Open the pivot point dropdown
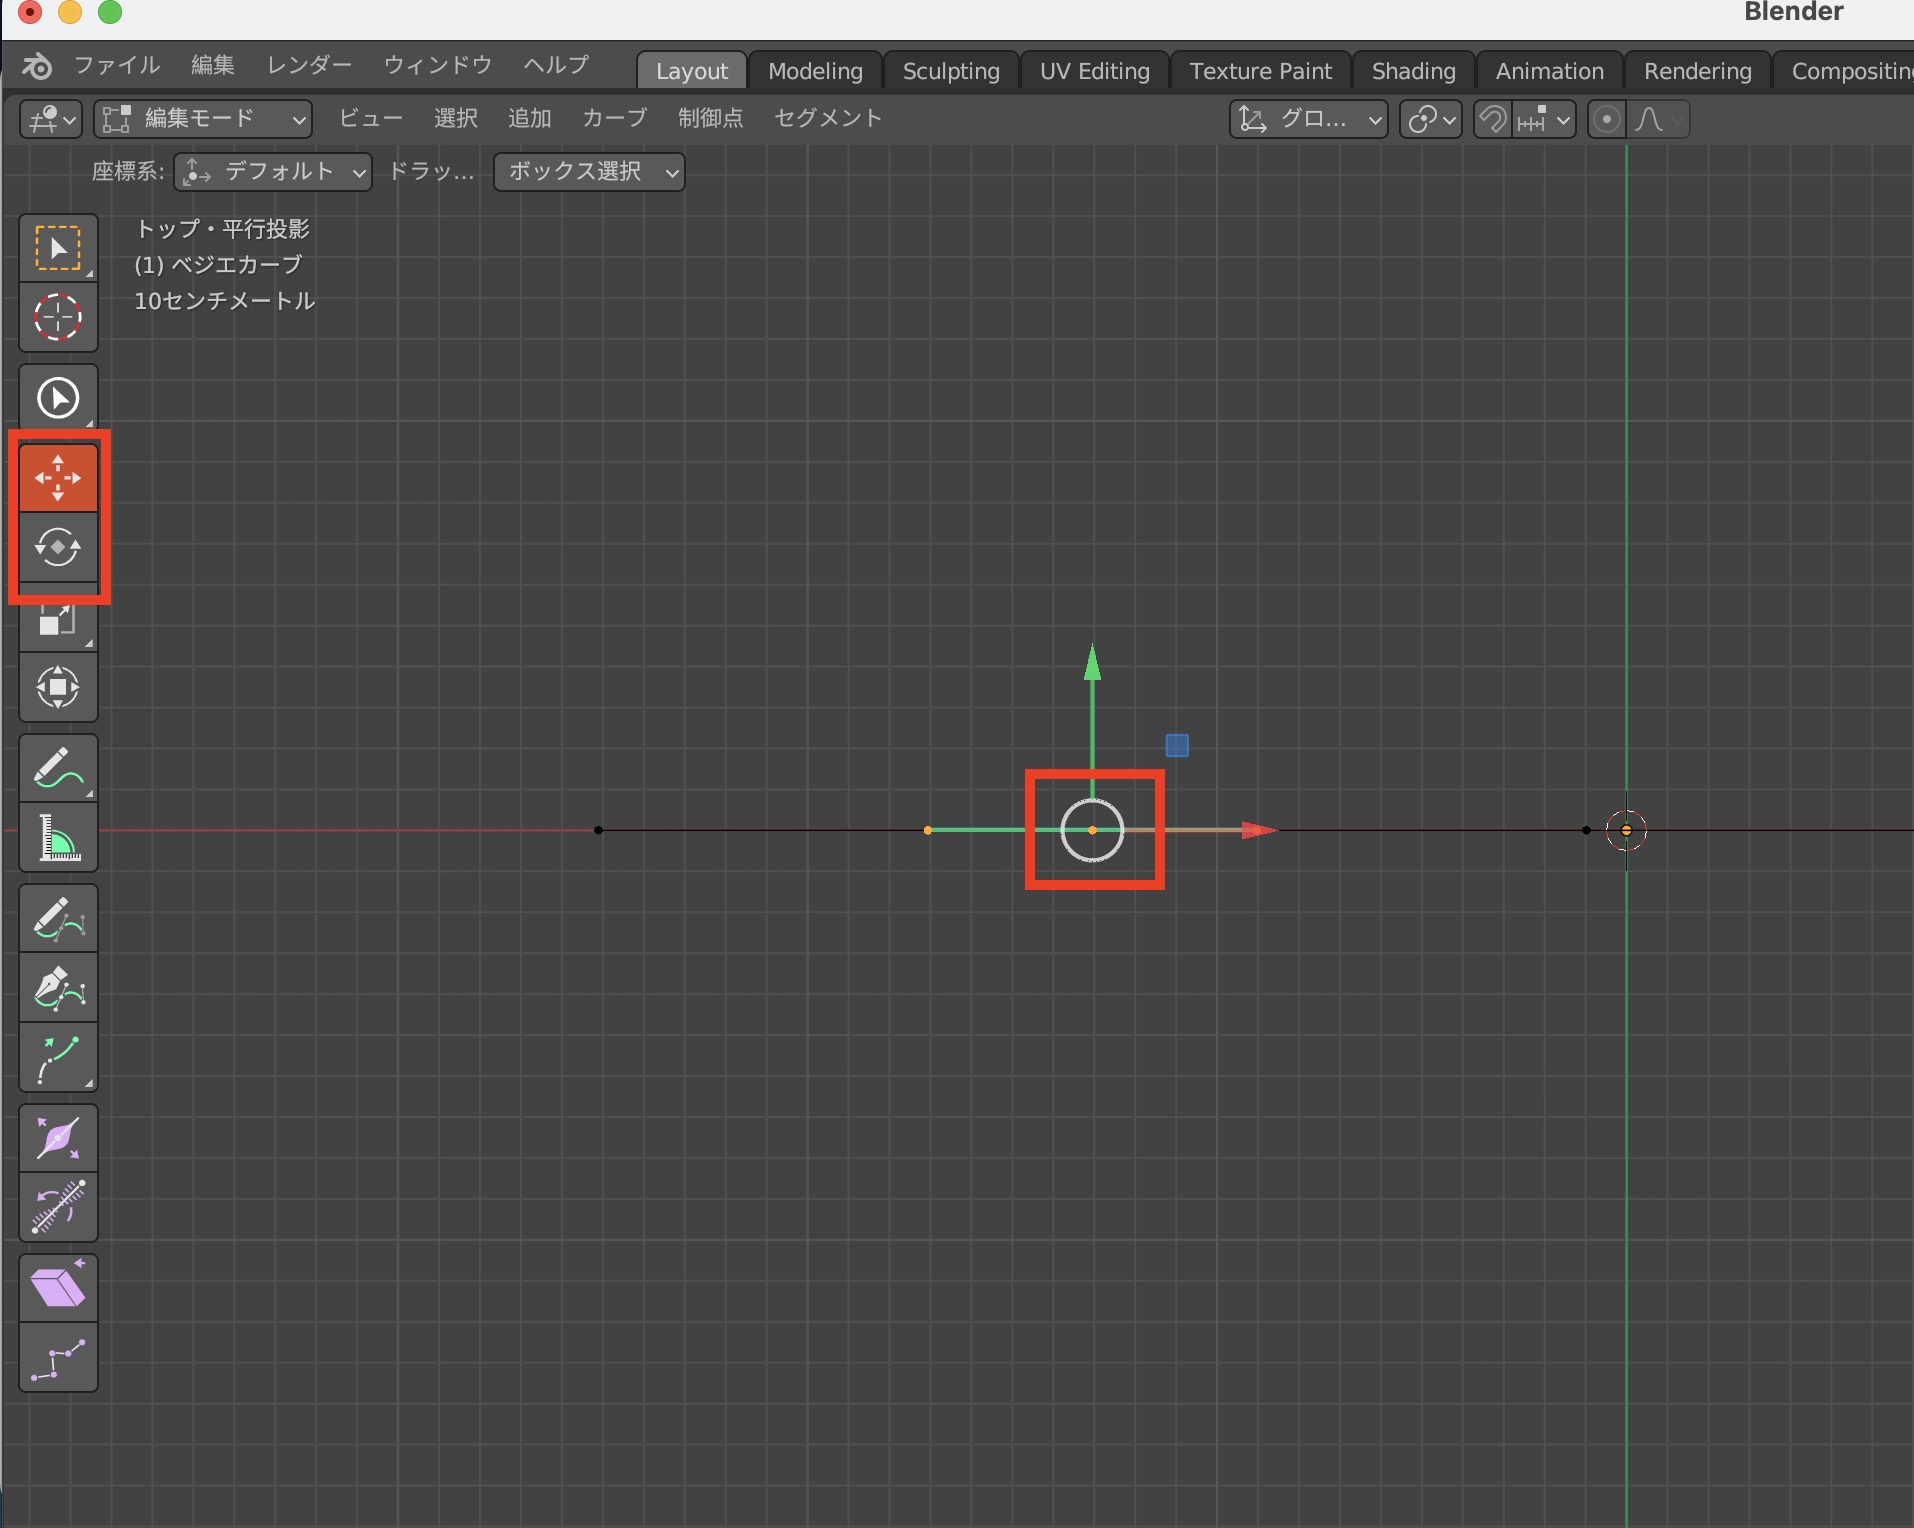 pos(1430,120)
